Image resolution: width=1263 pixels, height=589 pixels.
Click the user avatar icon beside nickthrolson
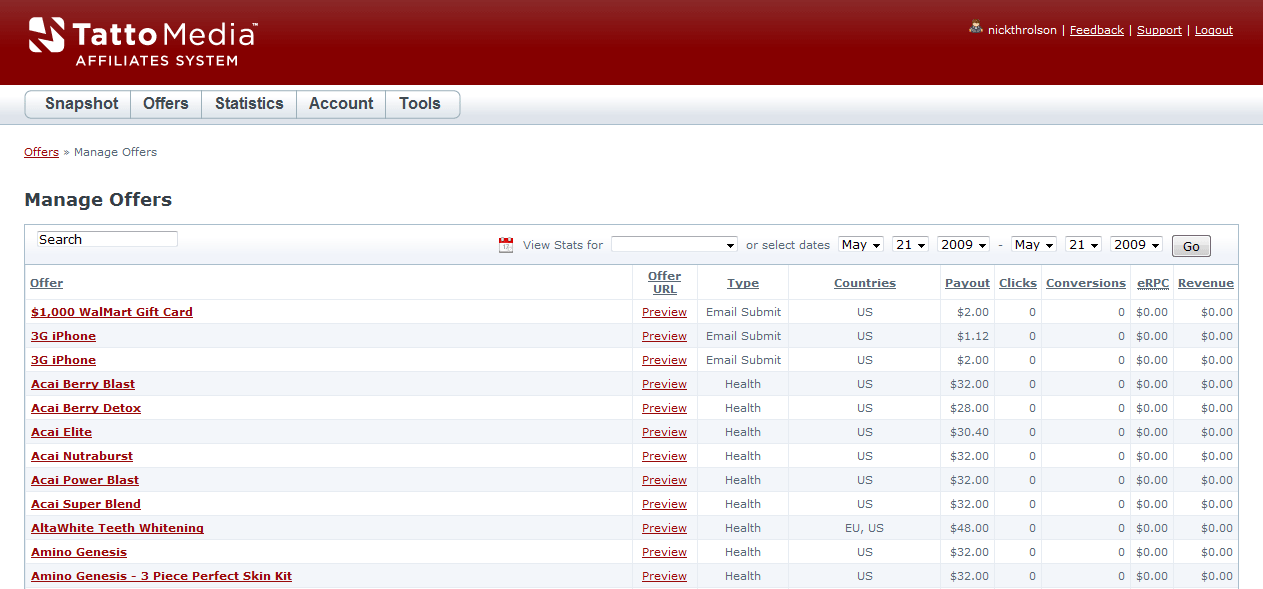976,28
